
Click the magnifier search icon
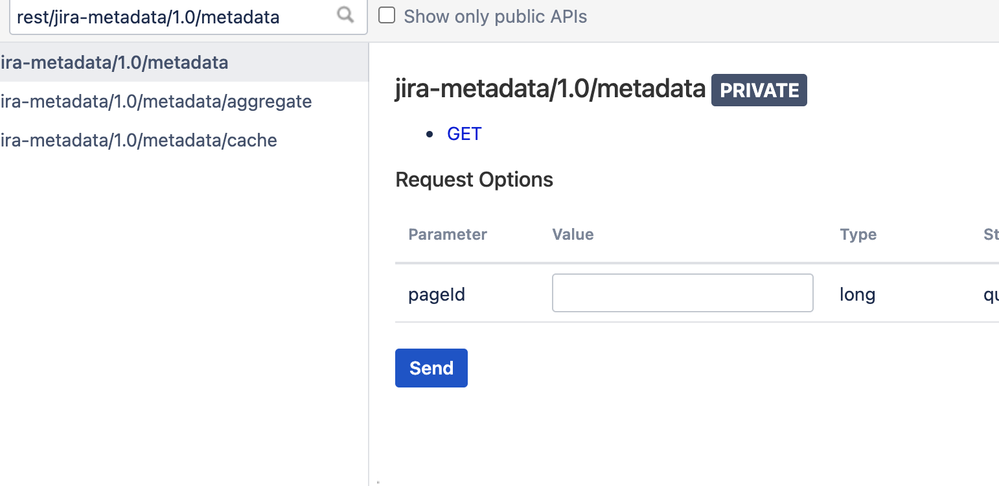tap(345, 15)
